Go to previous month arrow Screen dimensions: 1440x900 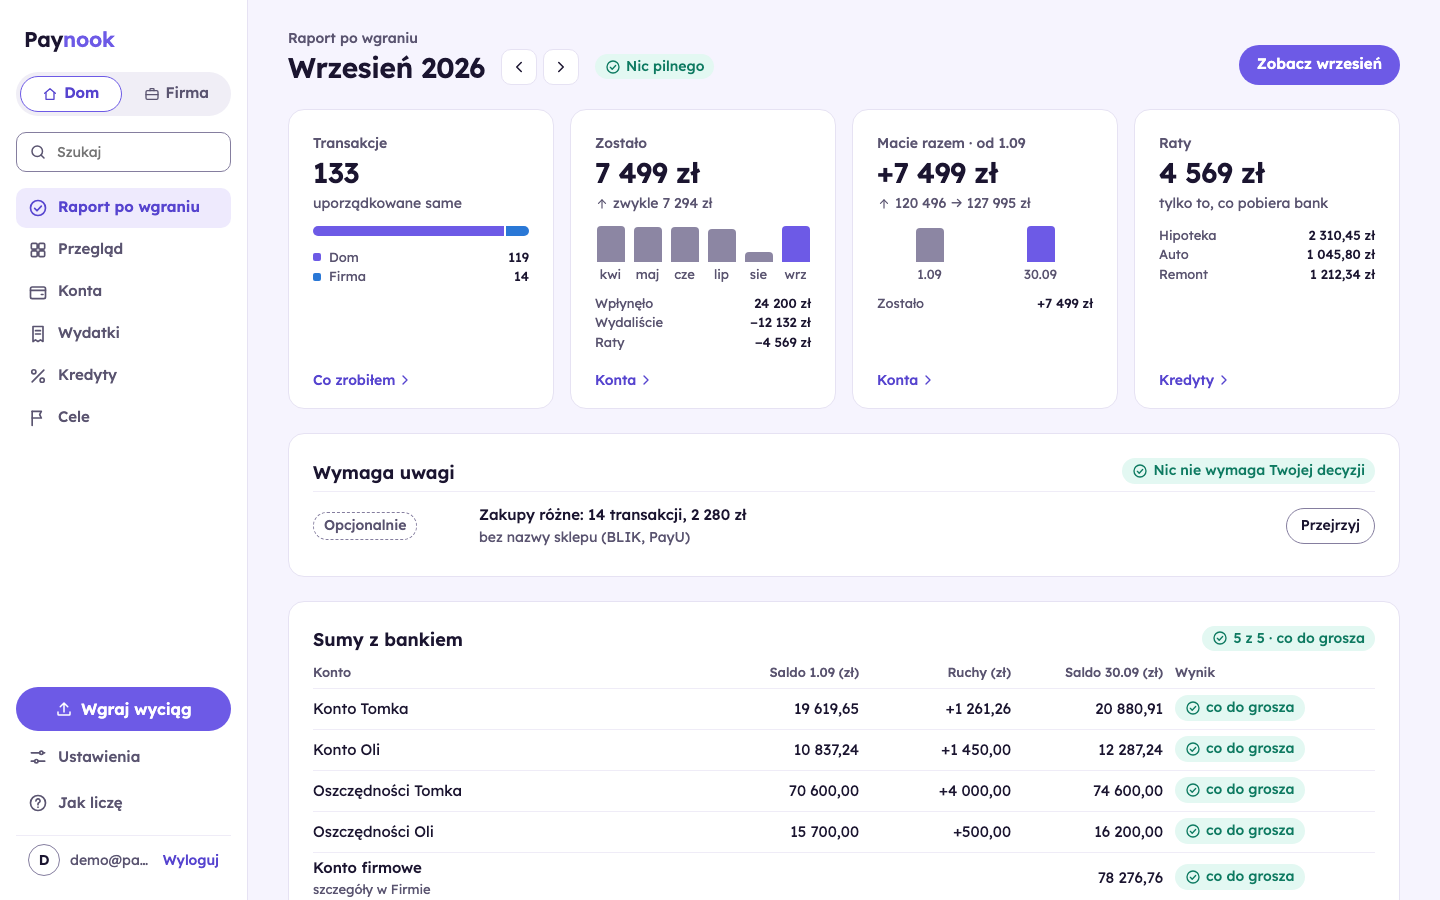519,67
